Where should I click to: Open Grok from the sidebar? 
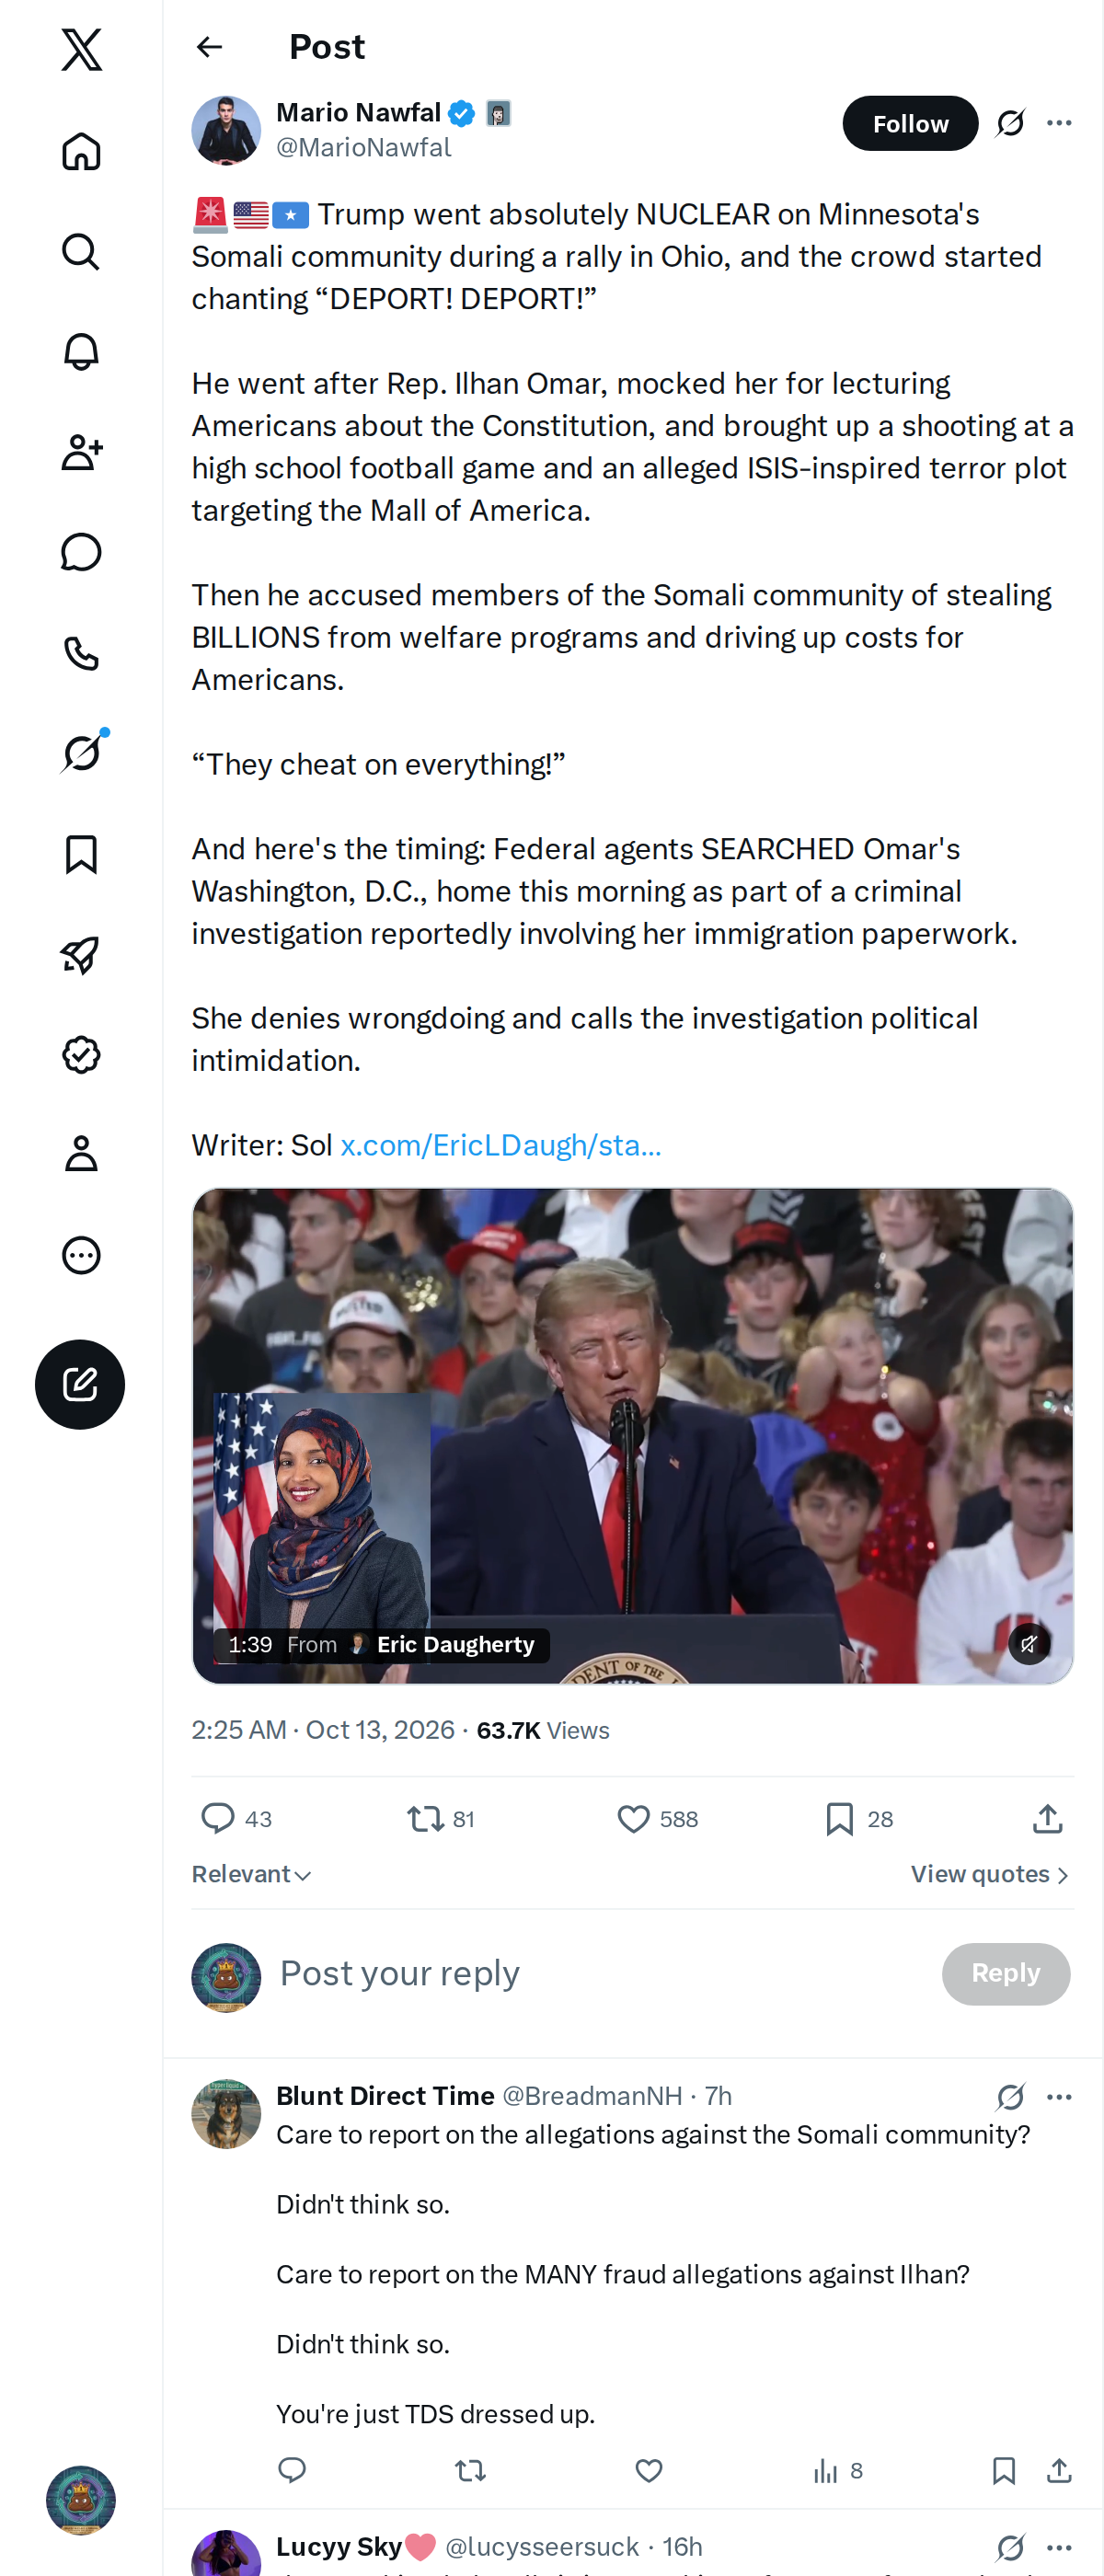81,752
